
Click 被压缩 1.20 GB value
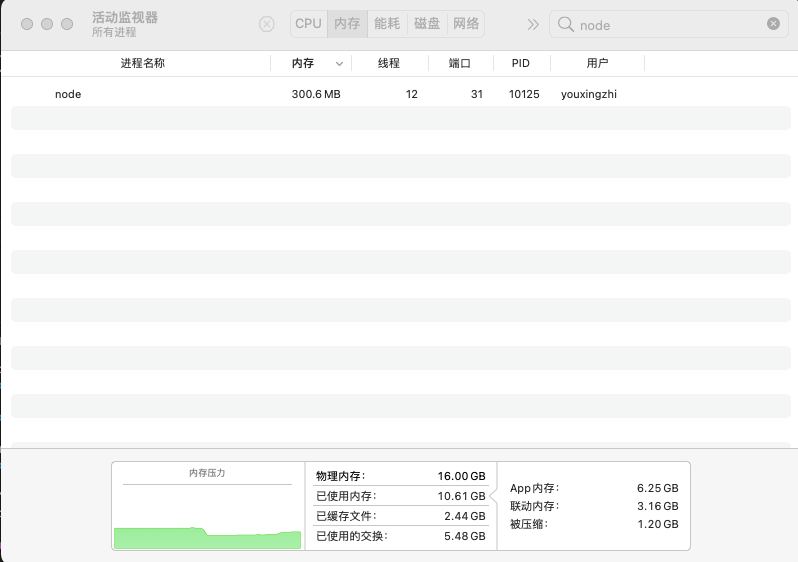click(658, 524)
